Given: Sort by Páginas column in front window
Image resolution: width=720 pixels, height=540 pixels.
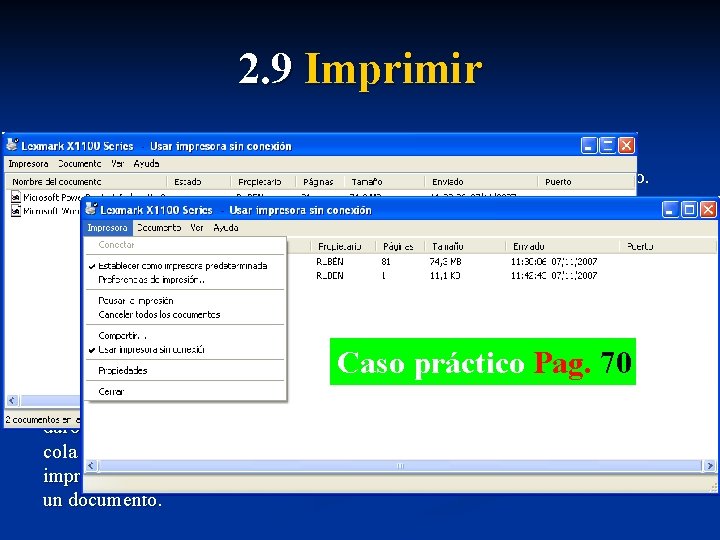Looking at the screenshot, I should pos(400,247).
